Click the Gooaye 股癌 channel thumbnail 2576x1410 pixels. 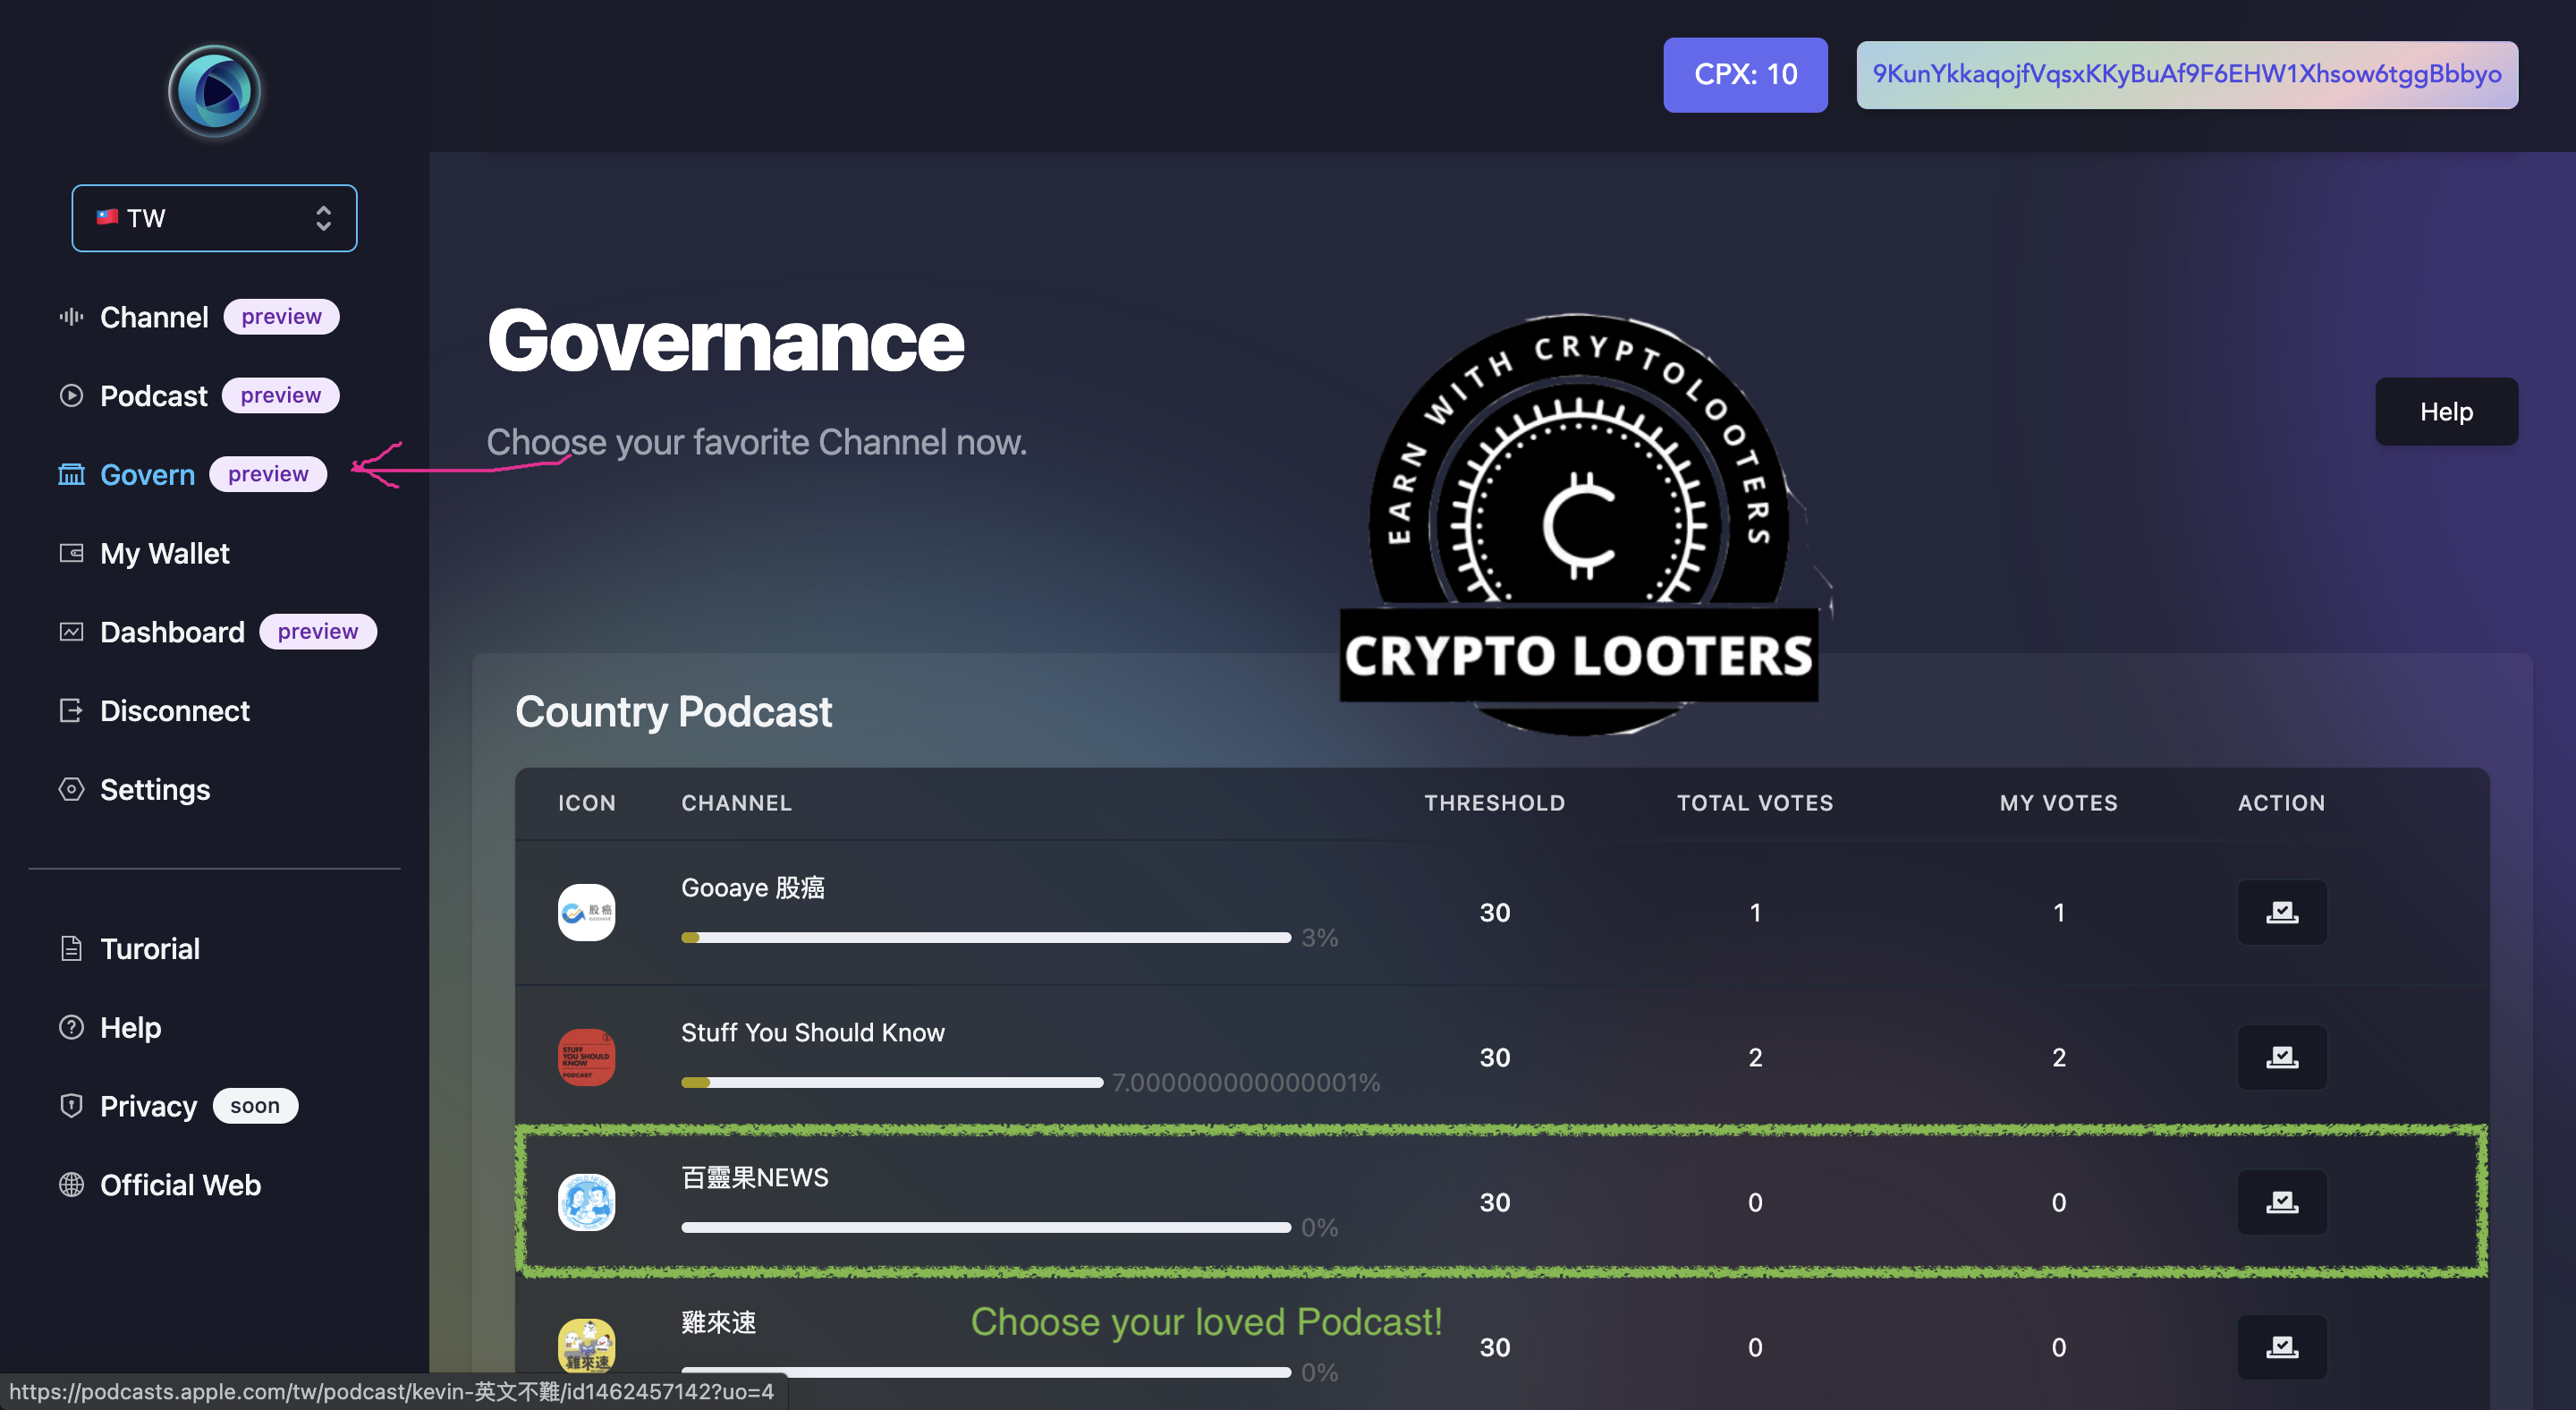(586, 912)
